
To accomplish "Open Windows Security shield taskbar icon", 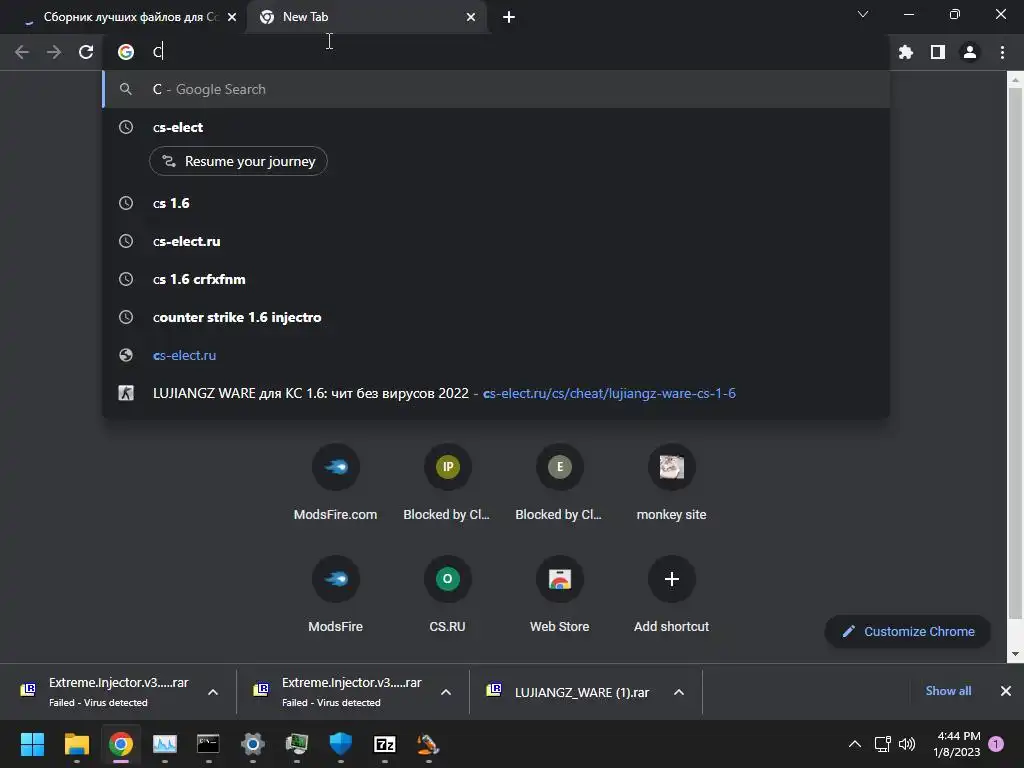I will coord(340,744).
